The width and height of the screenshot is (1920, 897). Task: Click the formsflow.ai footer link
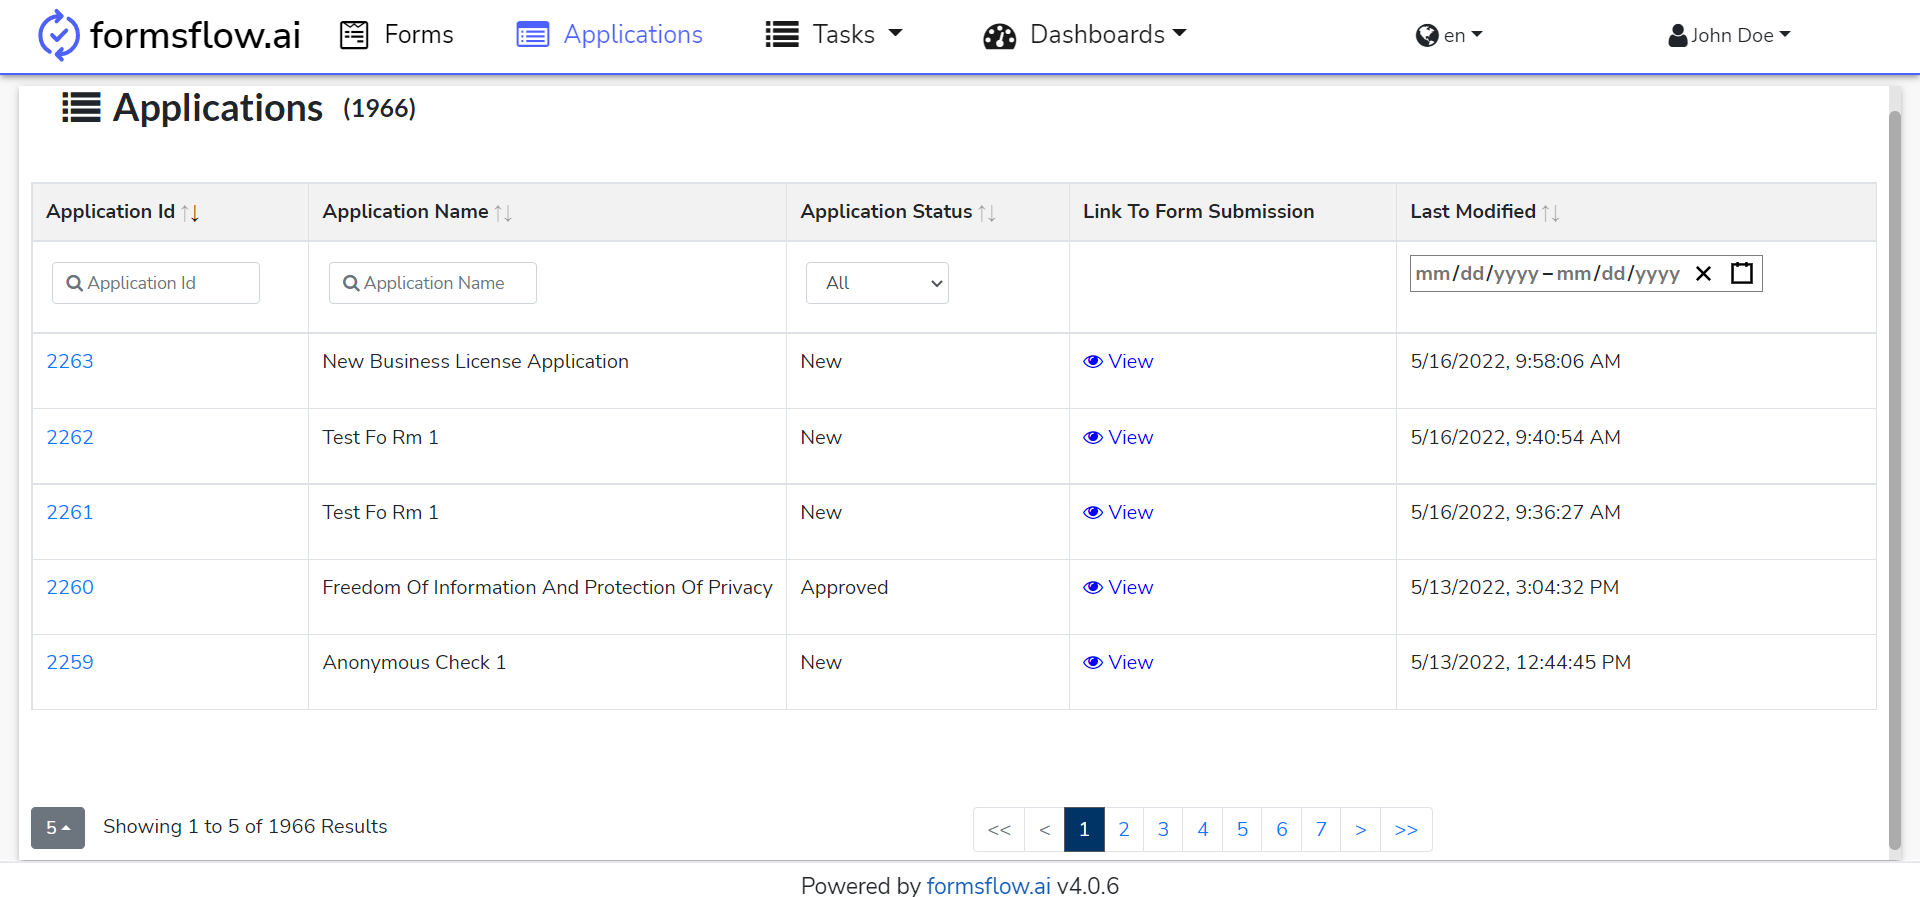[x=988, y=886]
